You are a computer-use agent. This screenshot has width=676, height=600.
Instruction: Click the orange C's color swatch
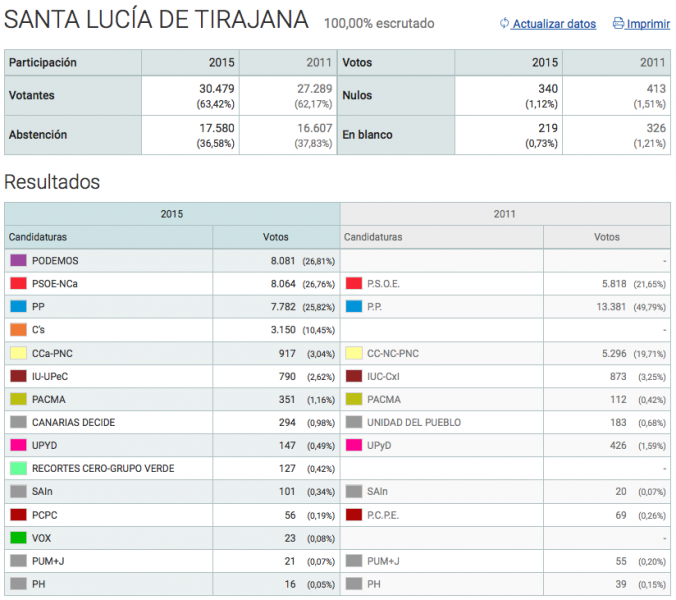(x=19, y=330)
